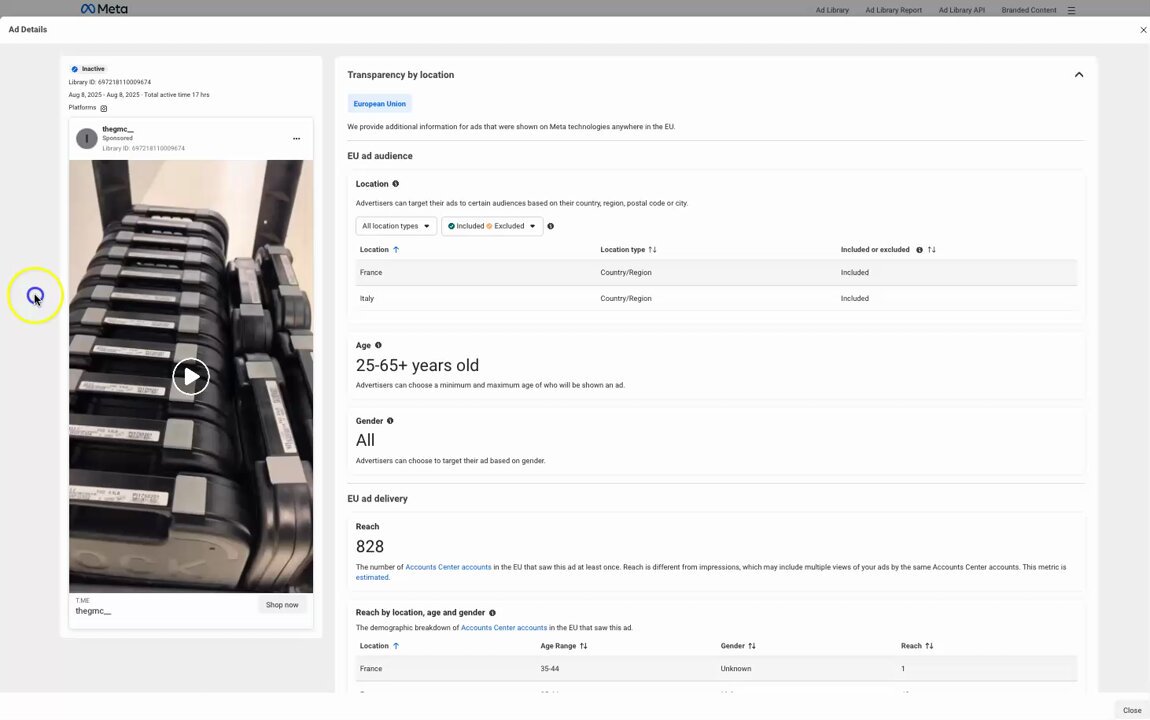Collapse Transparency by location section

point(1079,75)
